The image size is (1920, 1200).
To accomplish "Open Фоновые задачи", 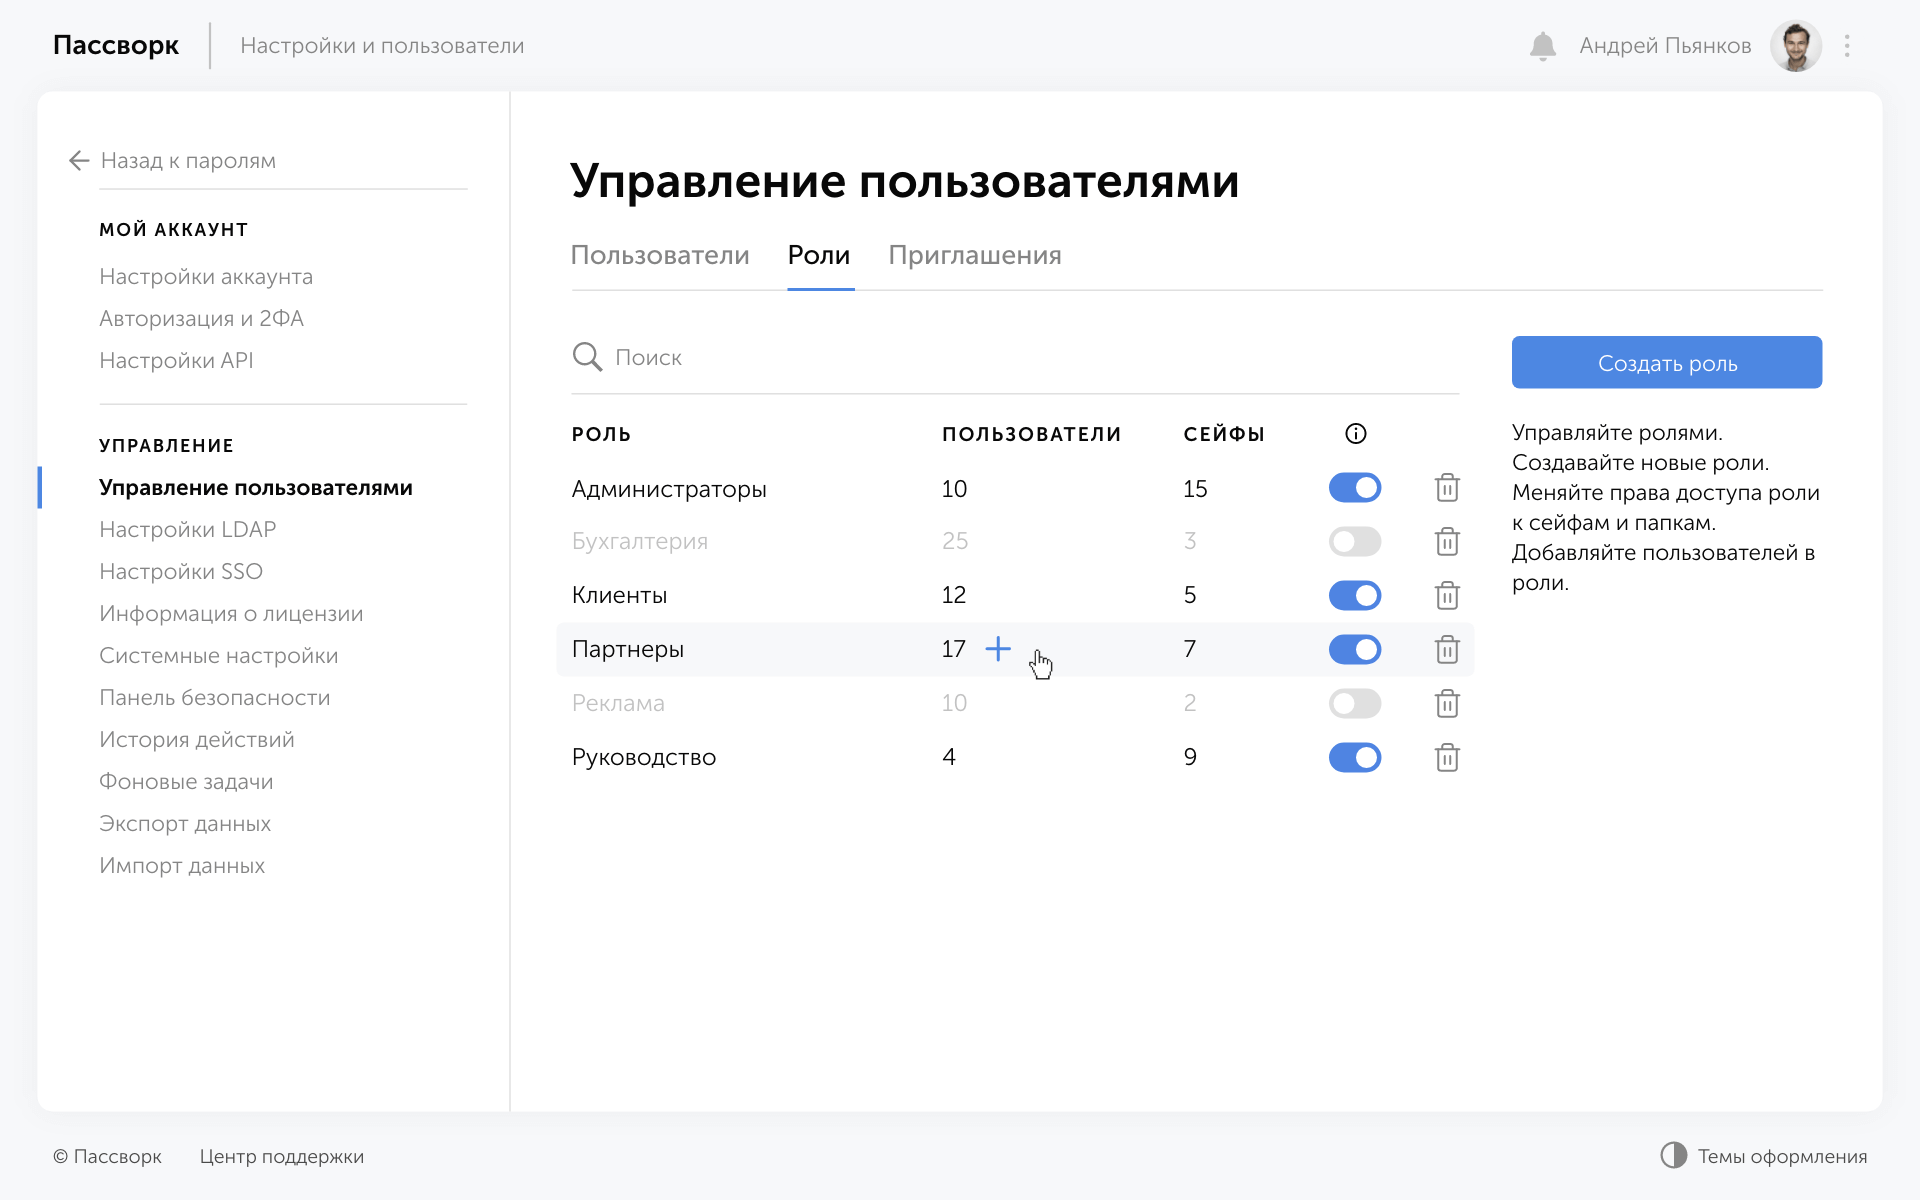I will 186,782.
